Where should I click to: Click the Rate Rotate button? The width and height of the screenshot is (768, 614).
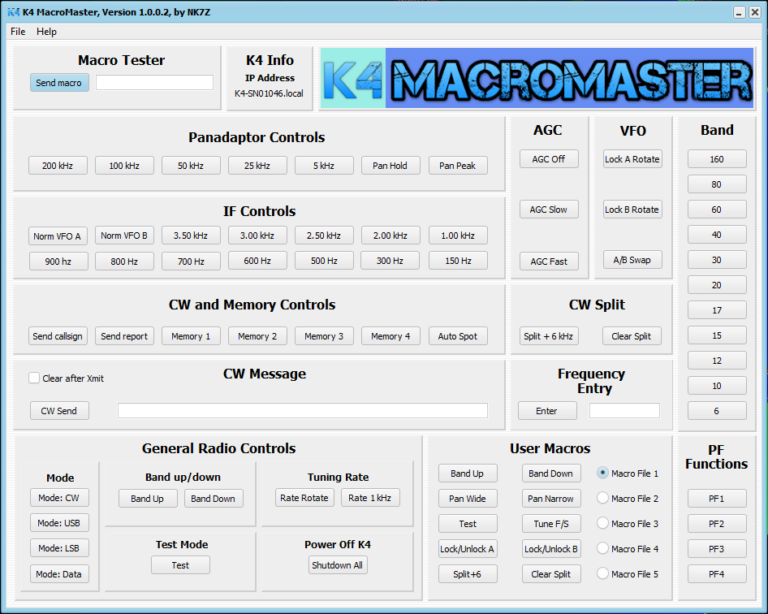(x=305, y=497)
